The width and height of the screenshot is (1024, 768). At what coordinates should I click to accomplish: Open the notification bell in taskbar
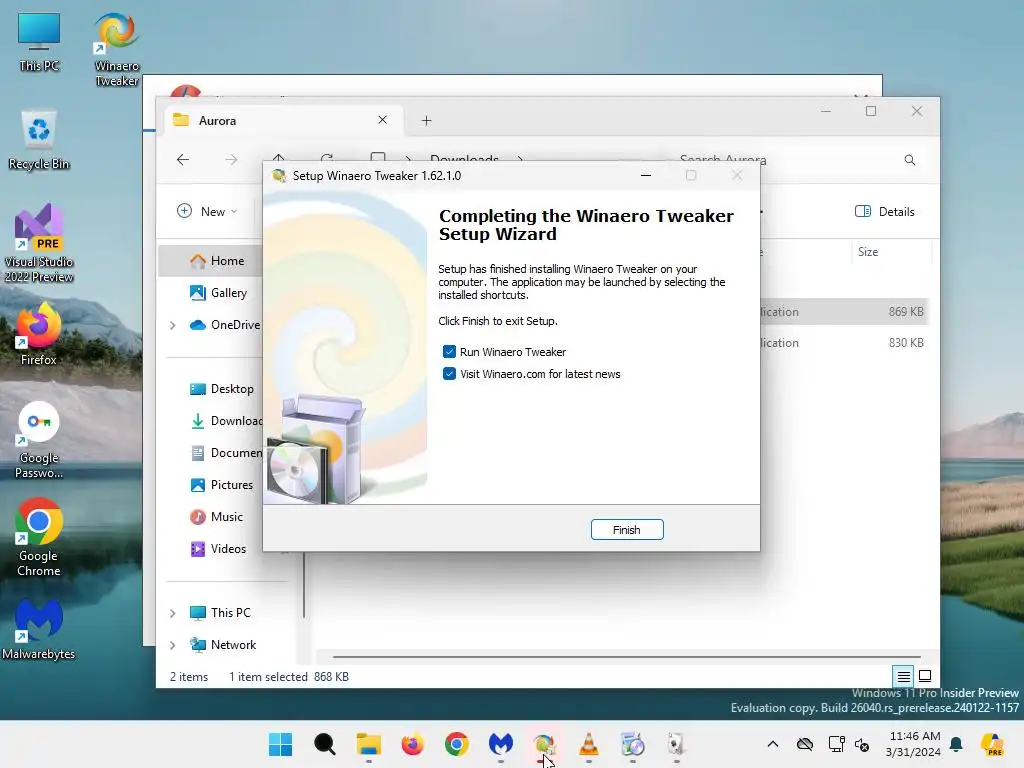pos(956,744)
